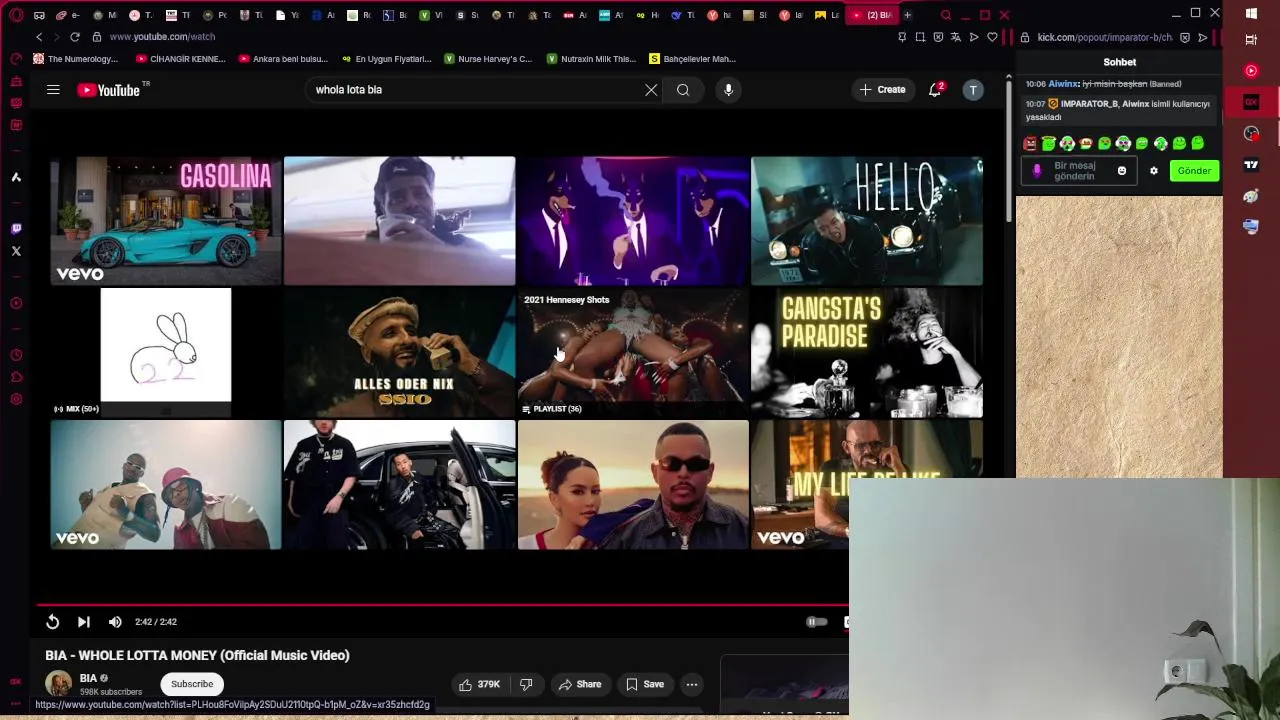Screen dimensions: 1280x720
Task: Clear the YouTube search box text
Action: point(651,90)
